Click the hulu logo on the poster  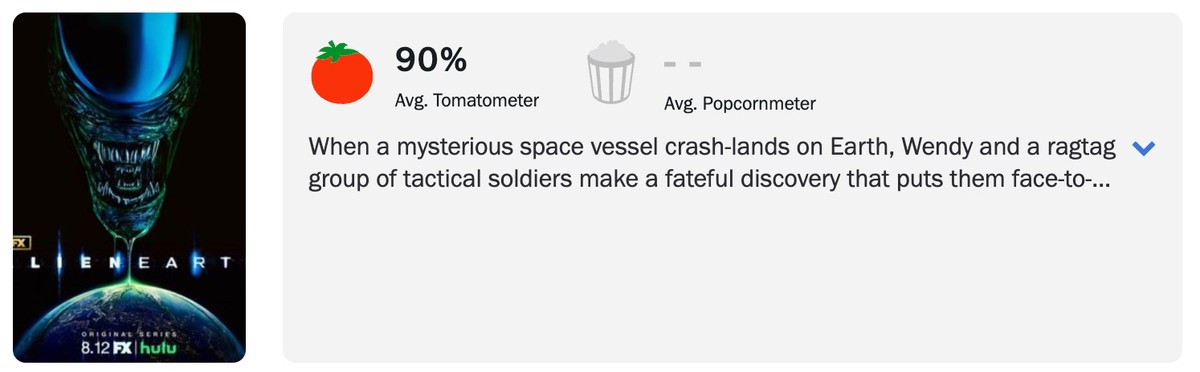(x=159, y=349)
